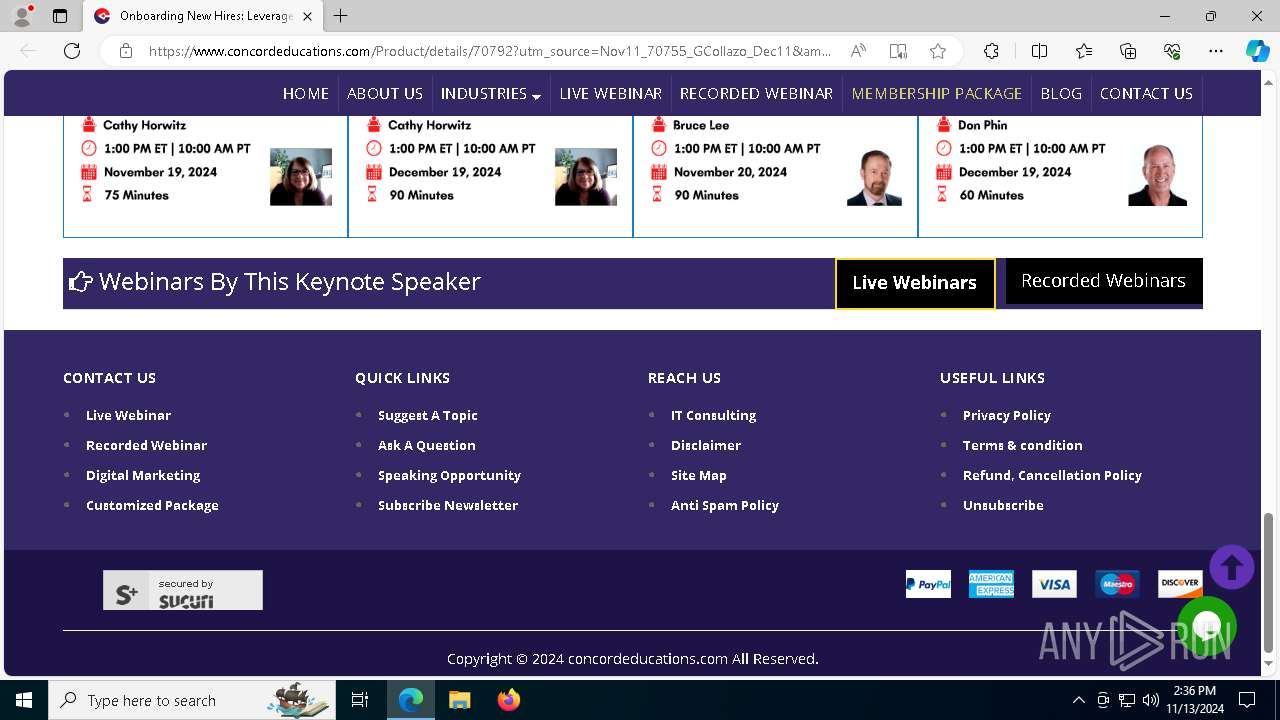This screenshot has width=1280, height=720.
Task: Select Live Webinars tab
Action: (915, 283)
